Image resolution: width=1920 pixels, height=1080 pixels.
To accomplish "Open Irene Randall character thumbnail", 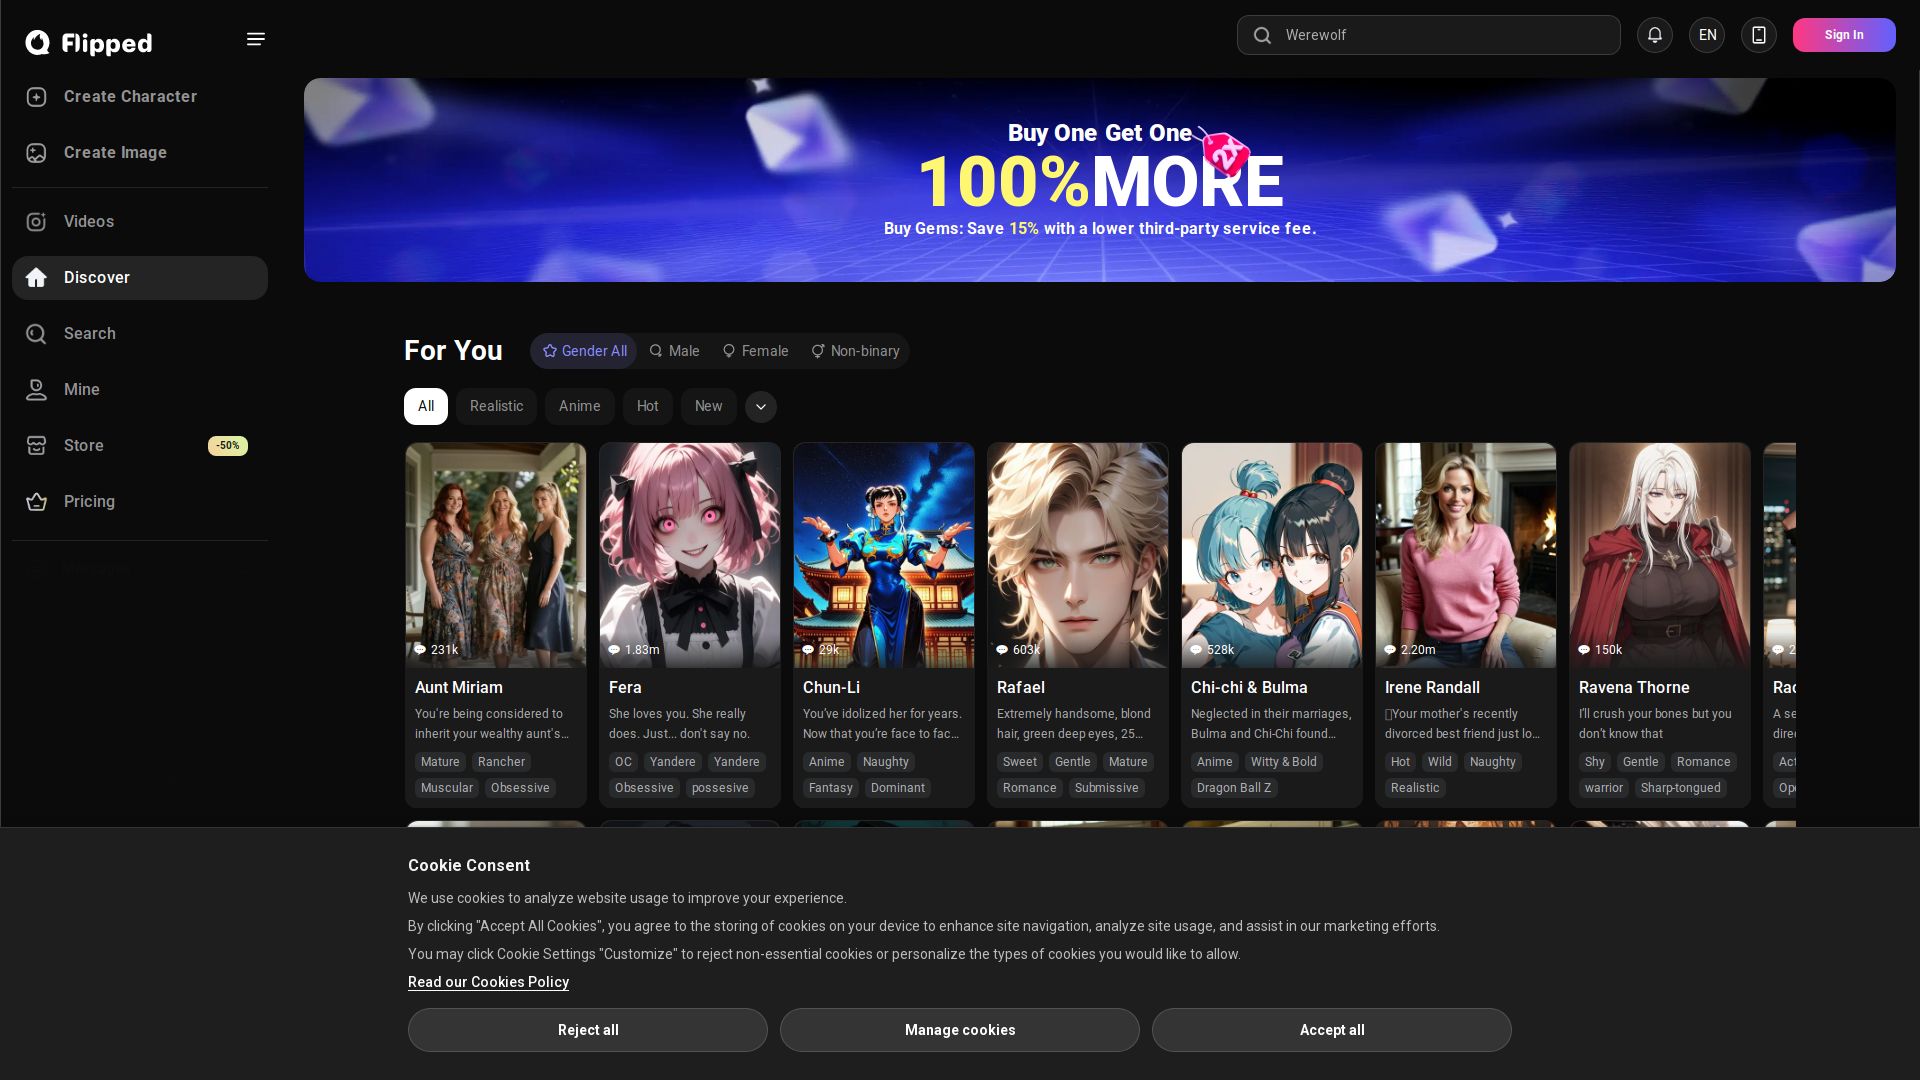I will [x=1466, y=555].
